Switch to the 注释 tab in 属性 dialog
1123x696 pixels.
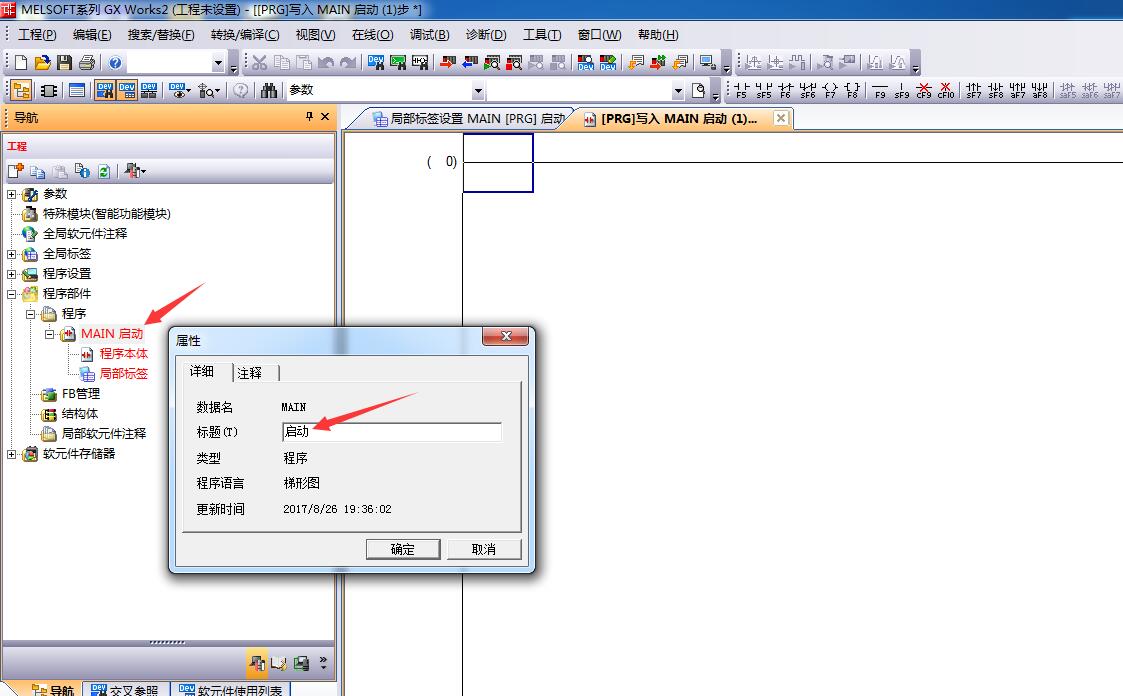(x=250, y=373)
